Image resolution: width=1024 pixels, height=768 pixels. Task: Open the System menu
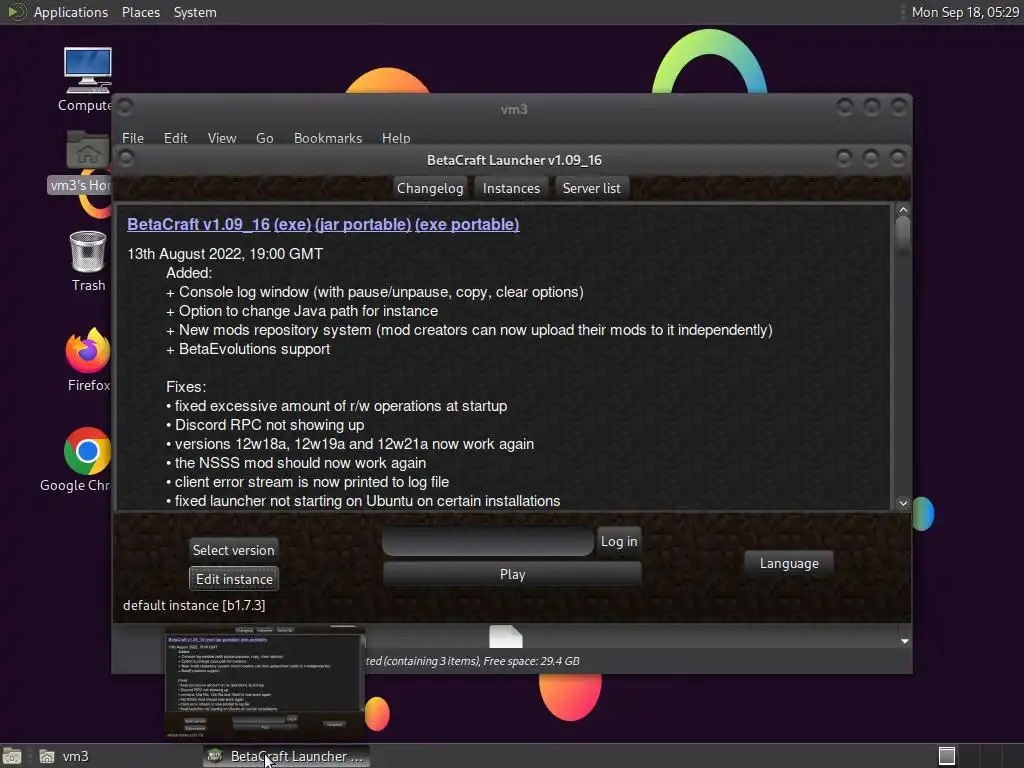(x=195, y=12)
